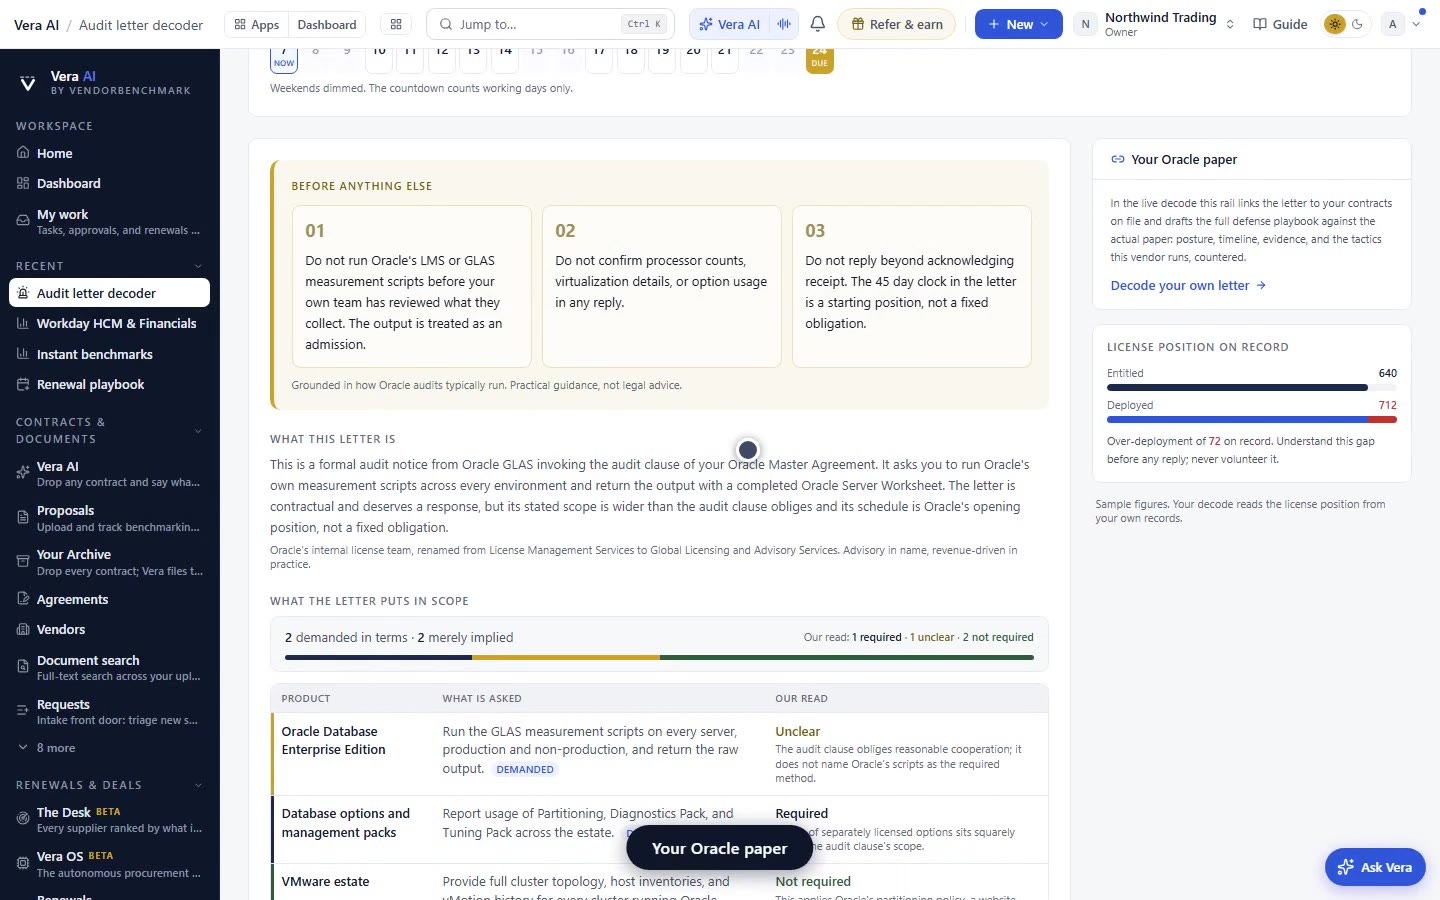
Task: Click the Vera AI breadcrumb at top left
Action: tap(37, 25)
